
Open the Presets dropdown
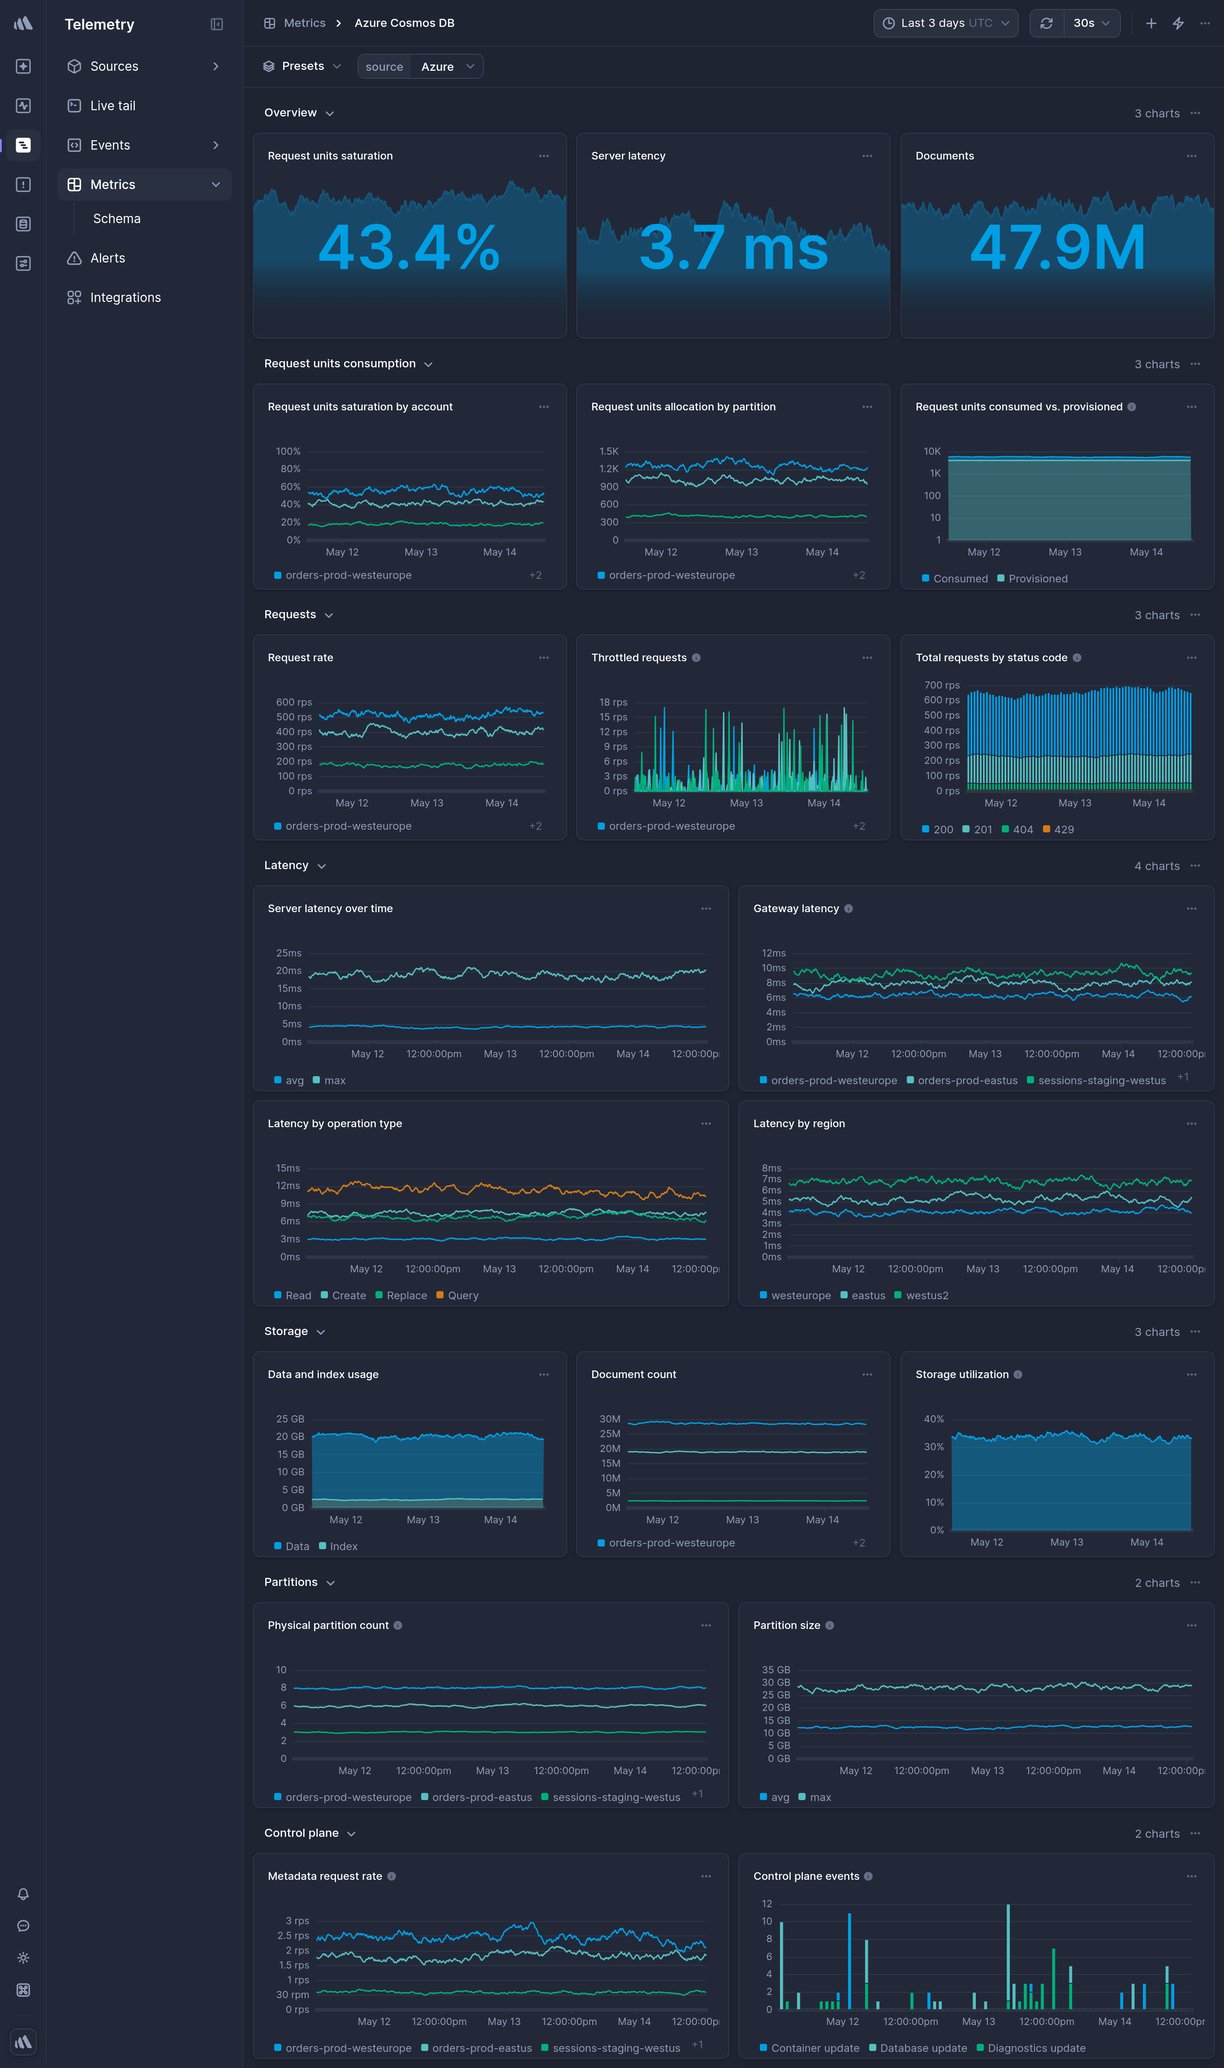coord(302,67)
